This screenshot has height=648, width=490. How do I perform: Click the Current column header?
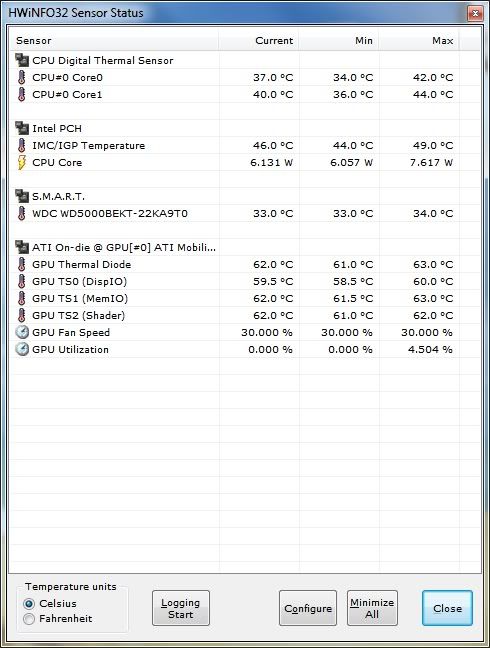coord(259,40)
